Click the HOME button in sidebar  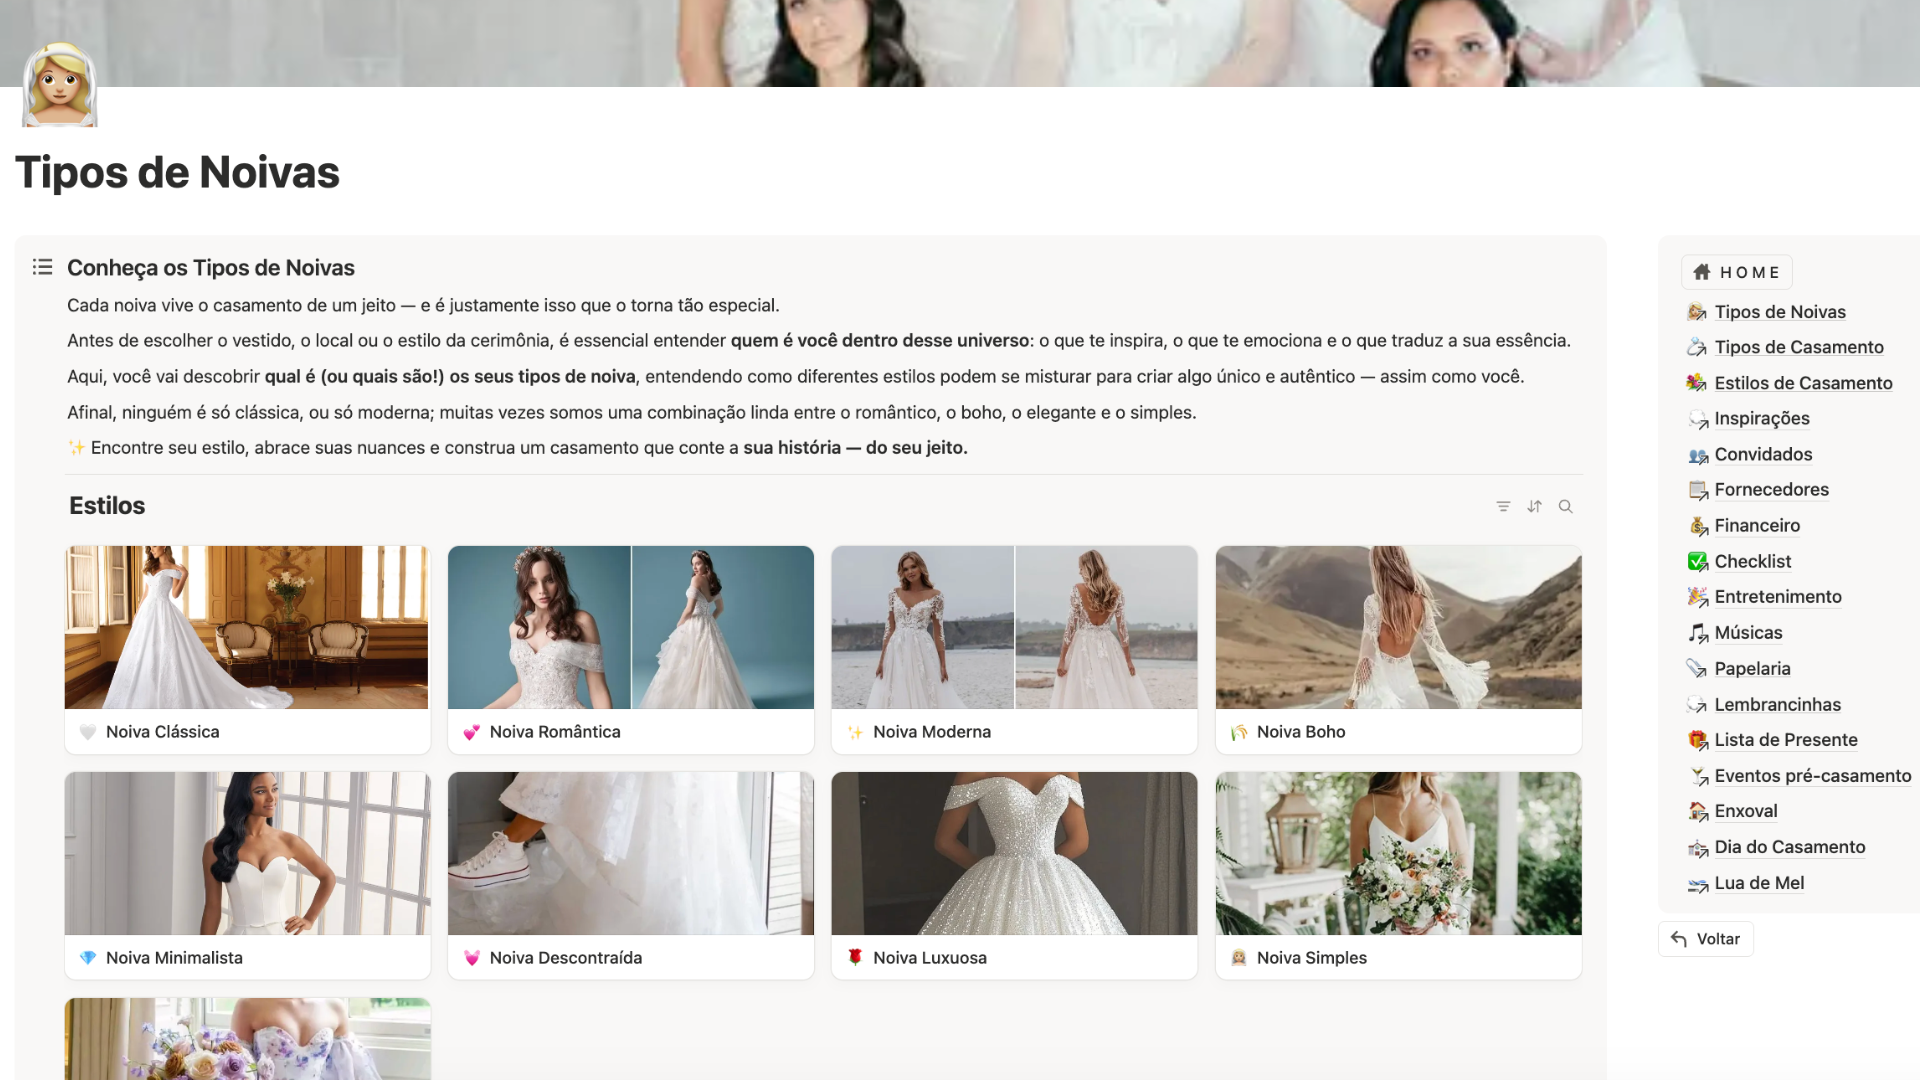pyautogui.click(x=1737, y=272)
